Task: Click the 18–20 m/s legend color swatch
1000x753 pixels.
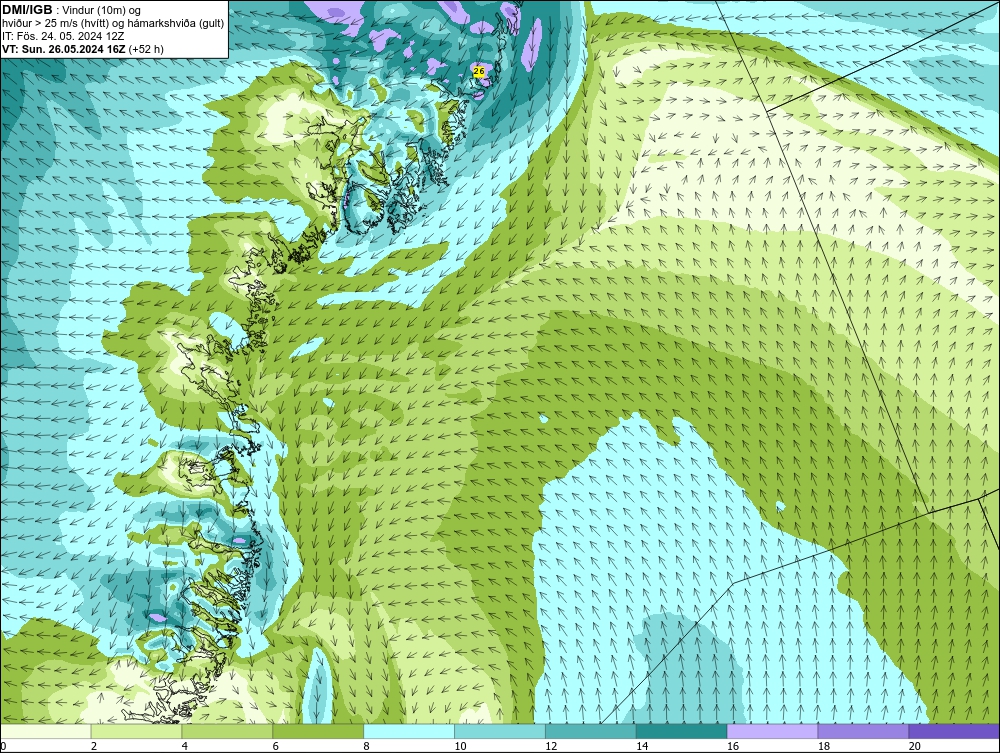Action: click(x=864, y=731)
